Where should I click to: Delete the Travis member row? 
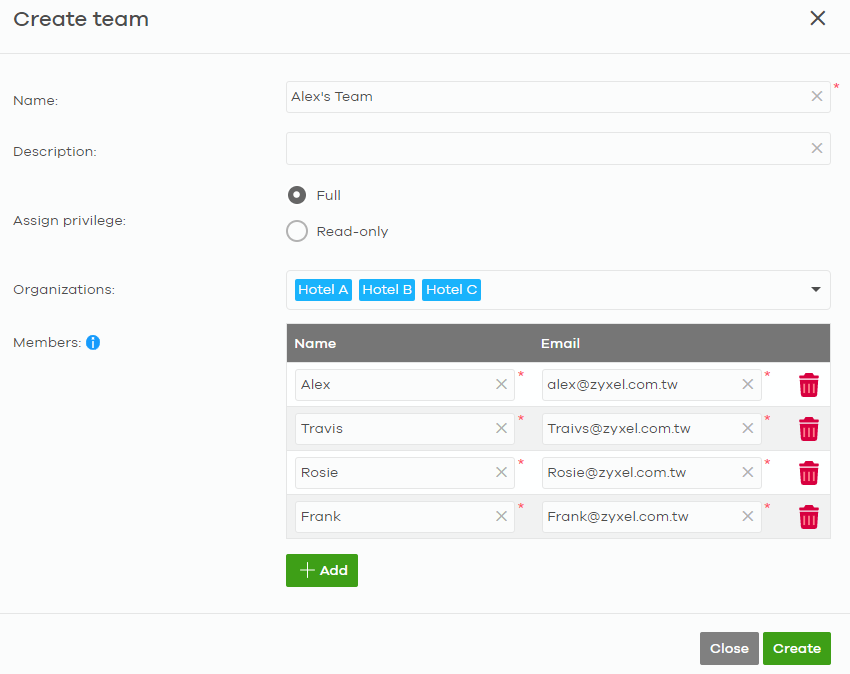[808, 429]
